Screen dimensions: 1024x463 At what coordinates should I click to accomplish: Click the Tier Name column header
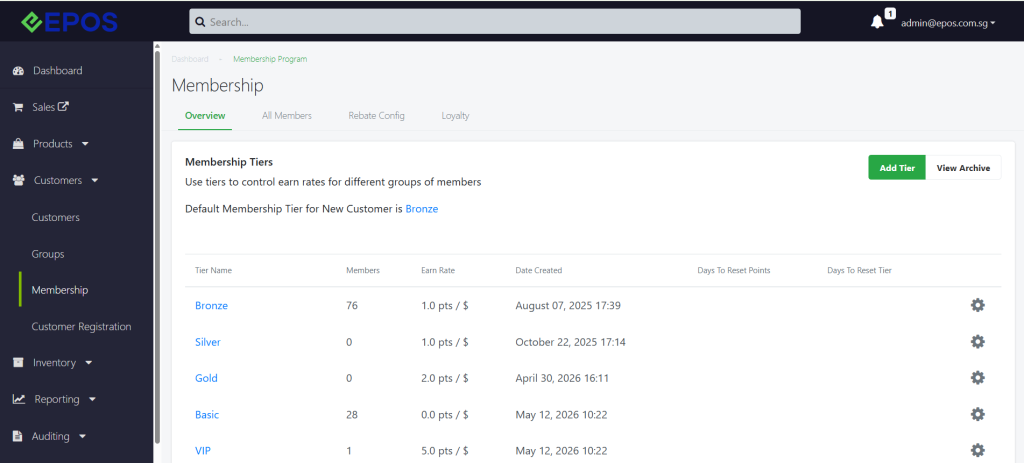[213, 270]
